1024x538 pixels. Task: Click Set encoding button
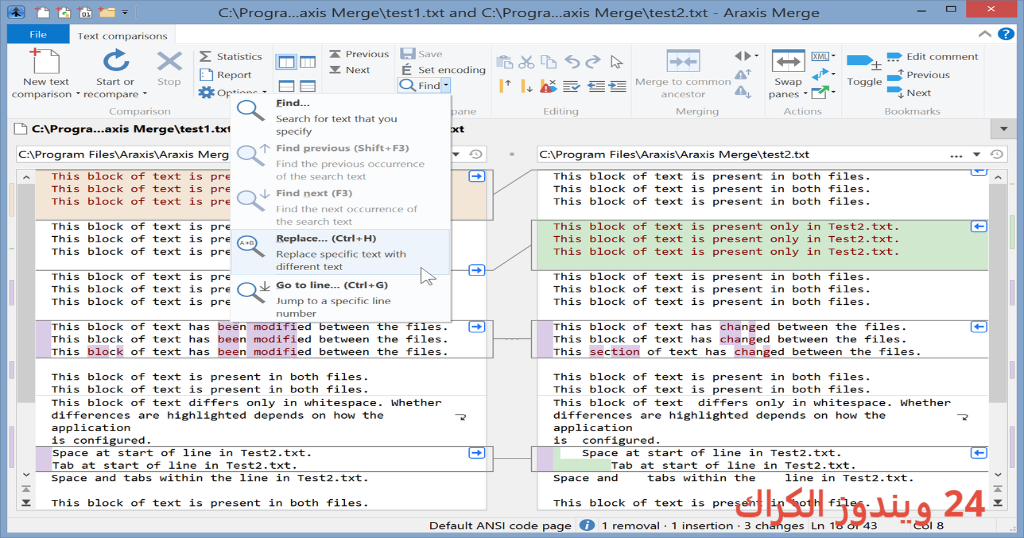pyautogui.click(x=443, y=69)
